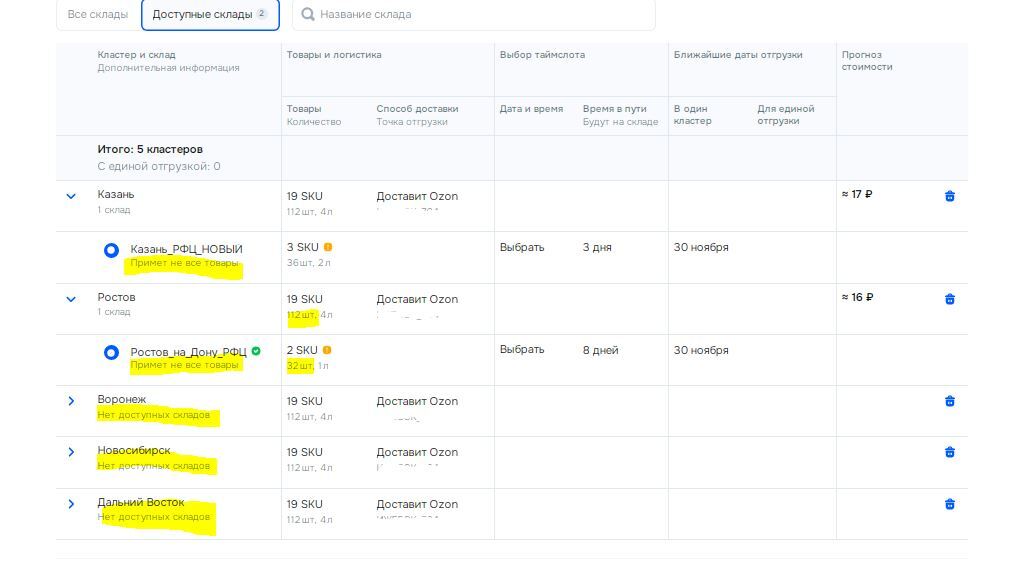Collapse the Ростов cluster
This screenshot has width=1024, height=570.
coord(71,299)
